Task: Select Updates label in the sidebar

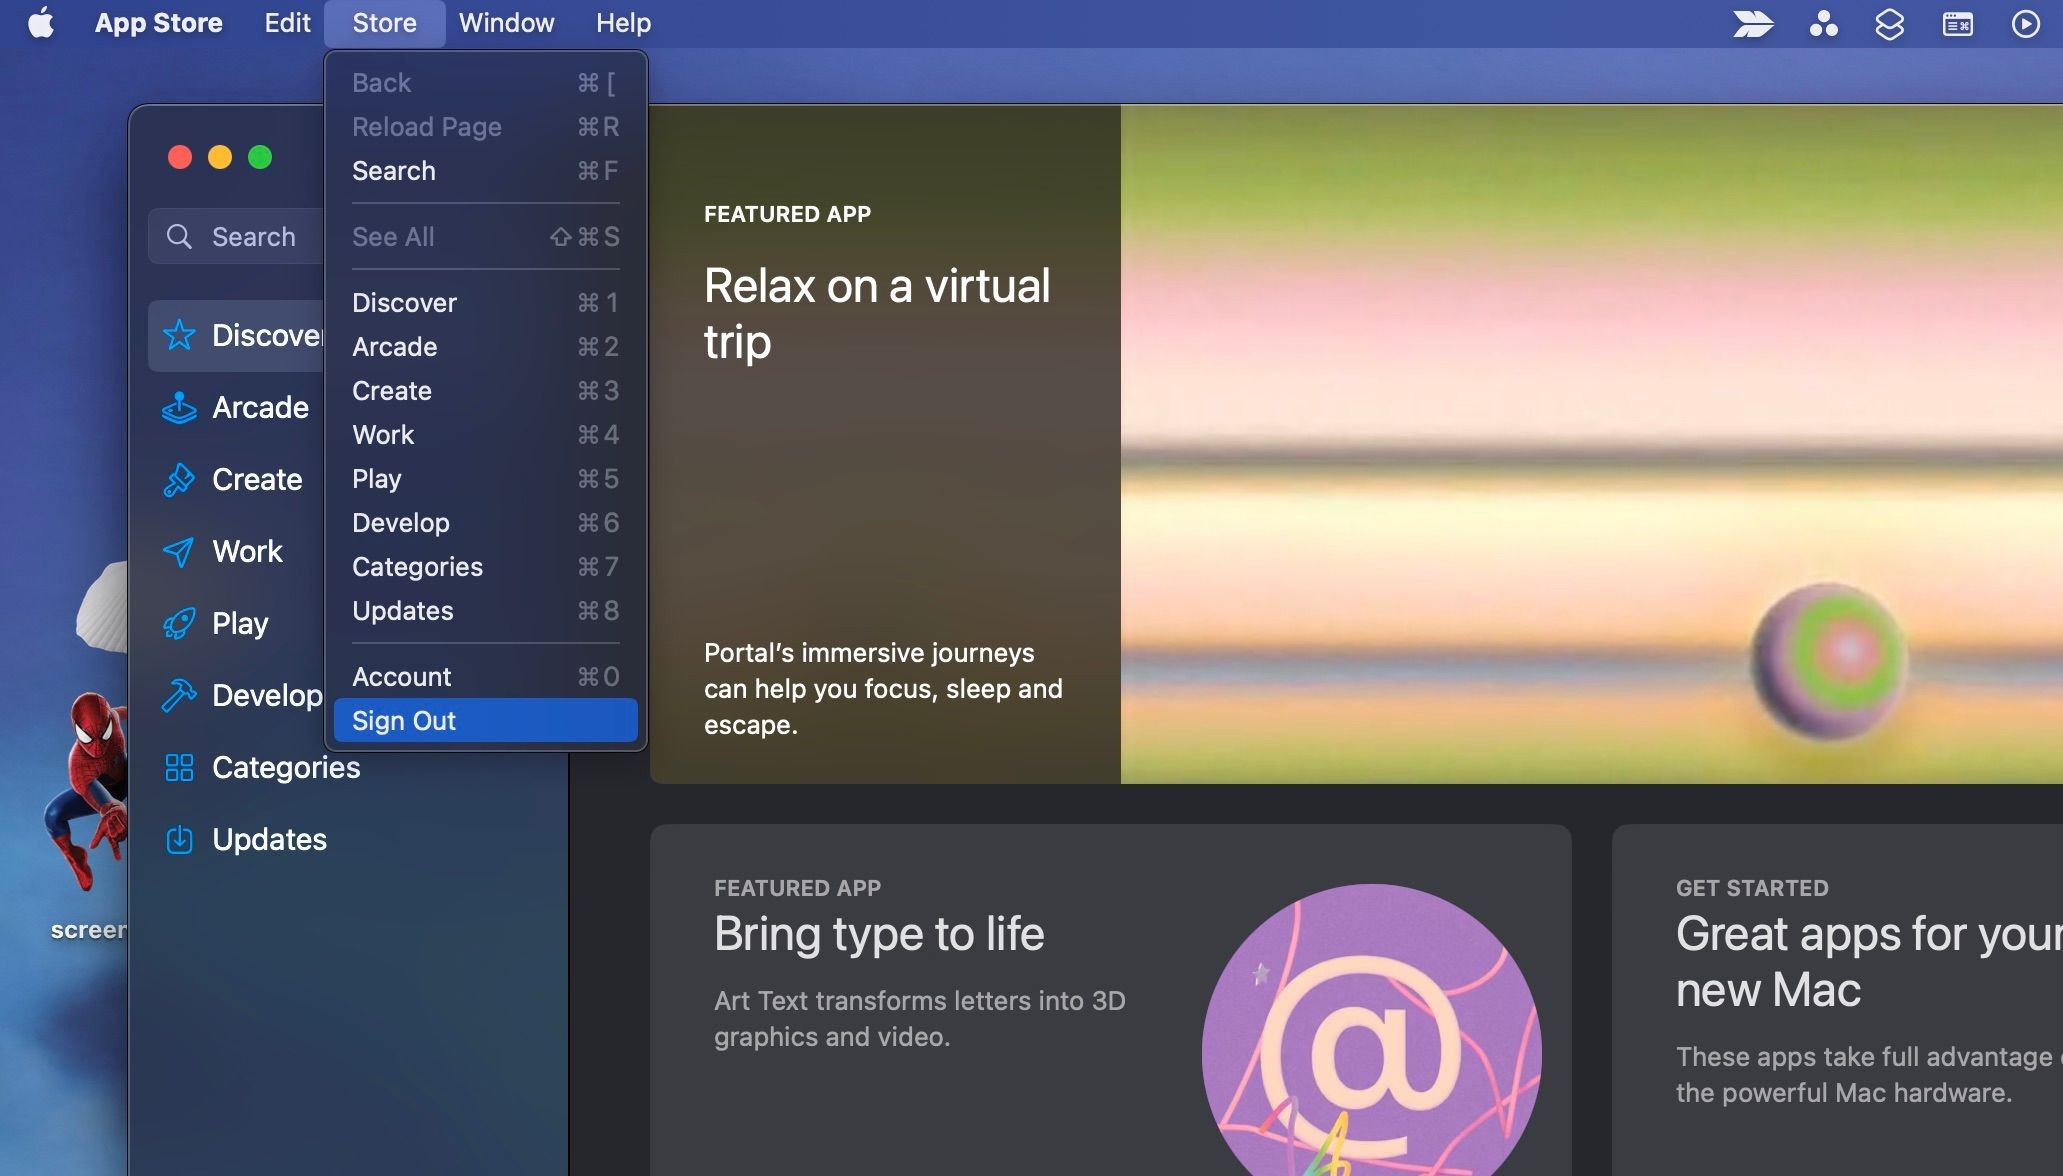Action: [269, 839]
